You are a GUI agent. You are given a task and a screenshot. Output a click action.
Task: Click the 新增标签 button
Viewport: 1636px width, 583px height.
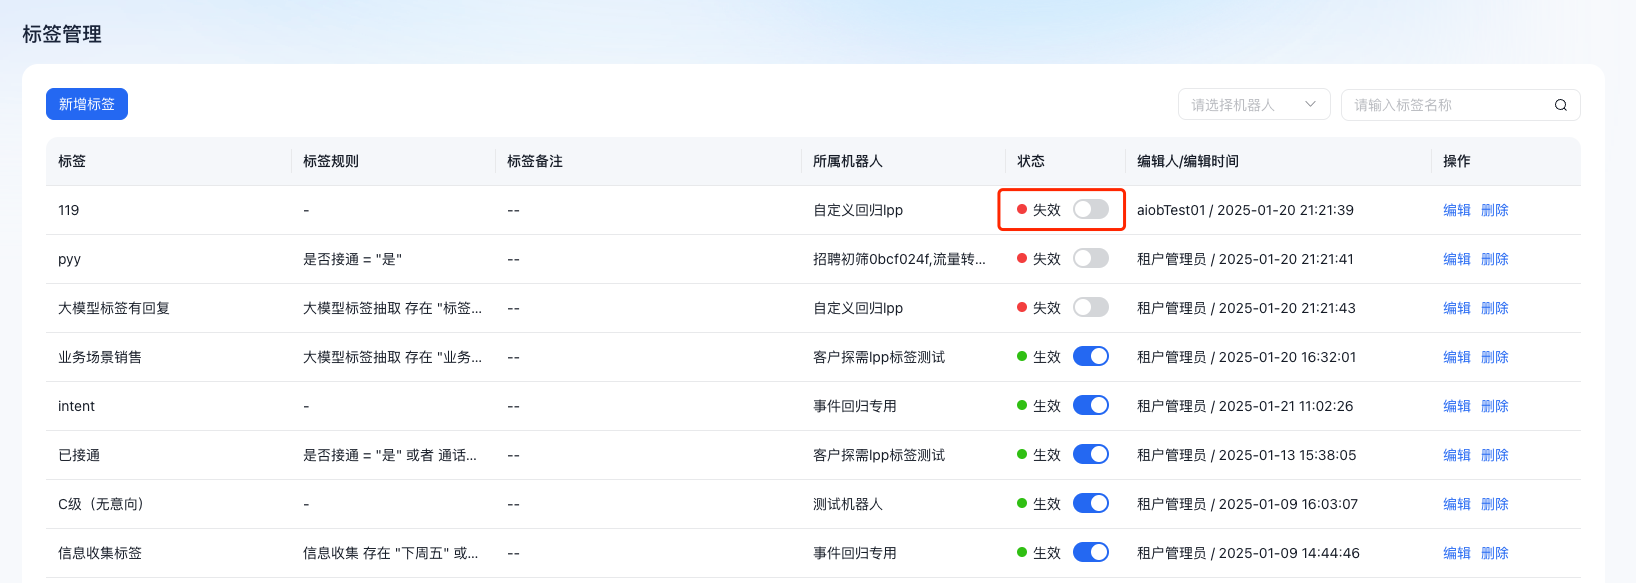point(87,104)
